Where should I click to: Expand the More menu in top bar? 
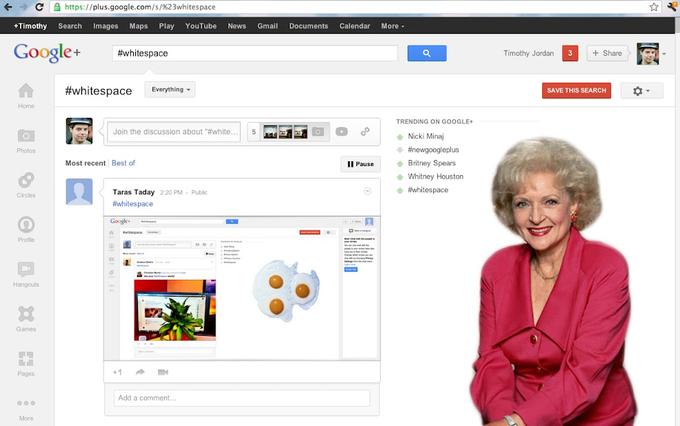pyautogui.click(x=392, y=26)
